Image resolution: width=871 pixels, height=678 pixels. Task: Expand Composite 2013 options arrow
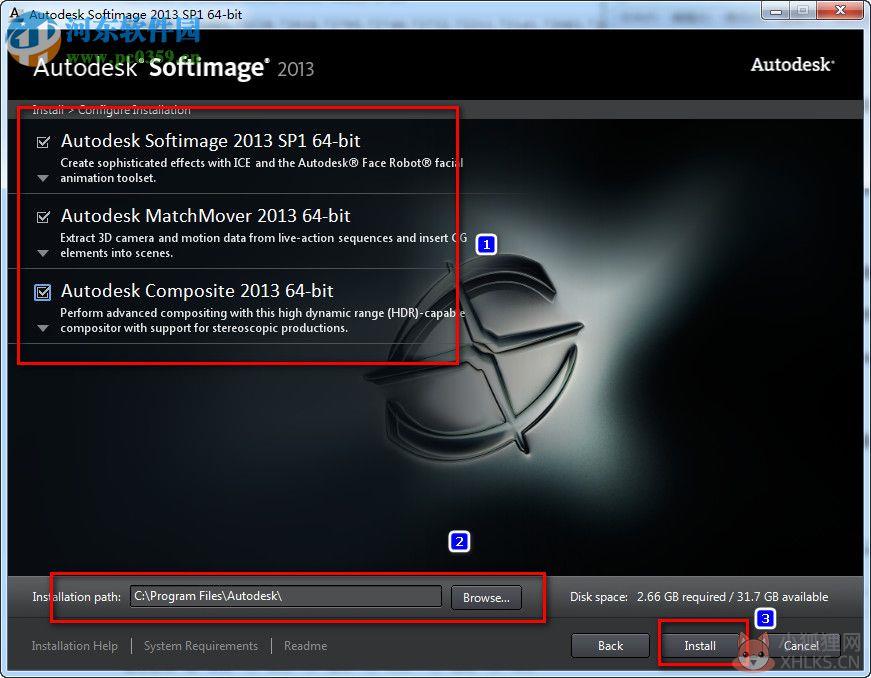[43, 328]
